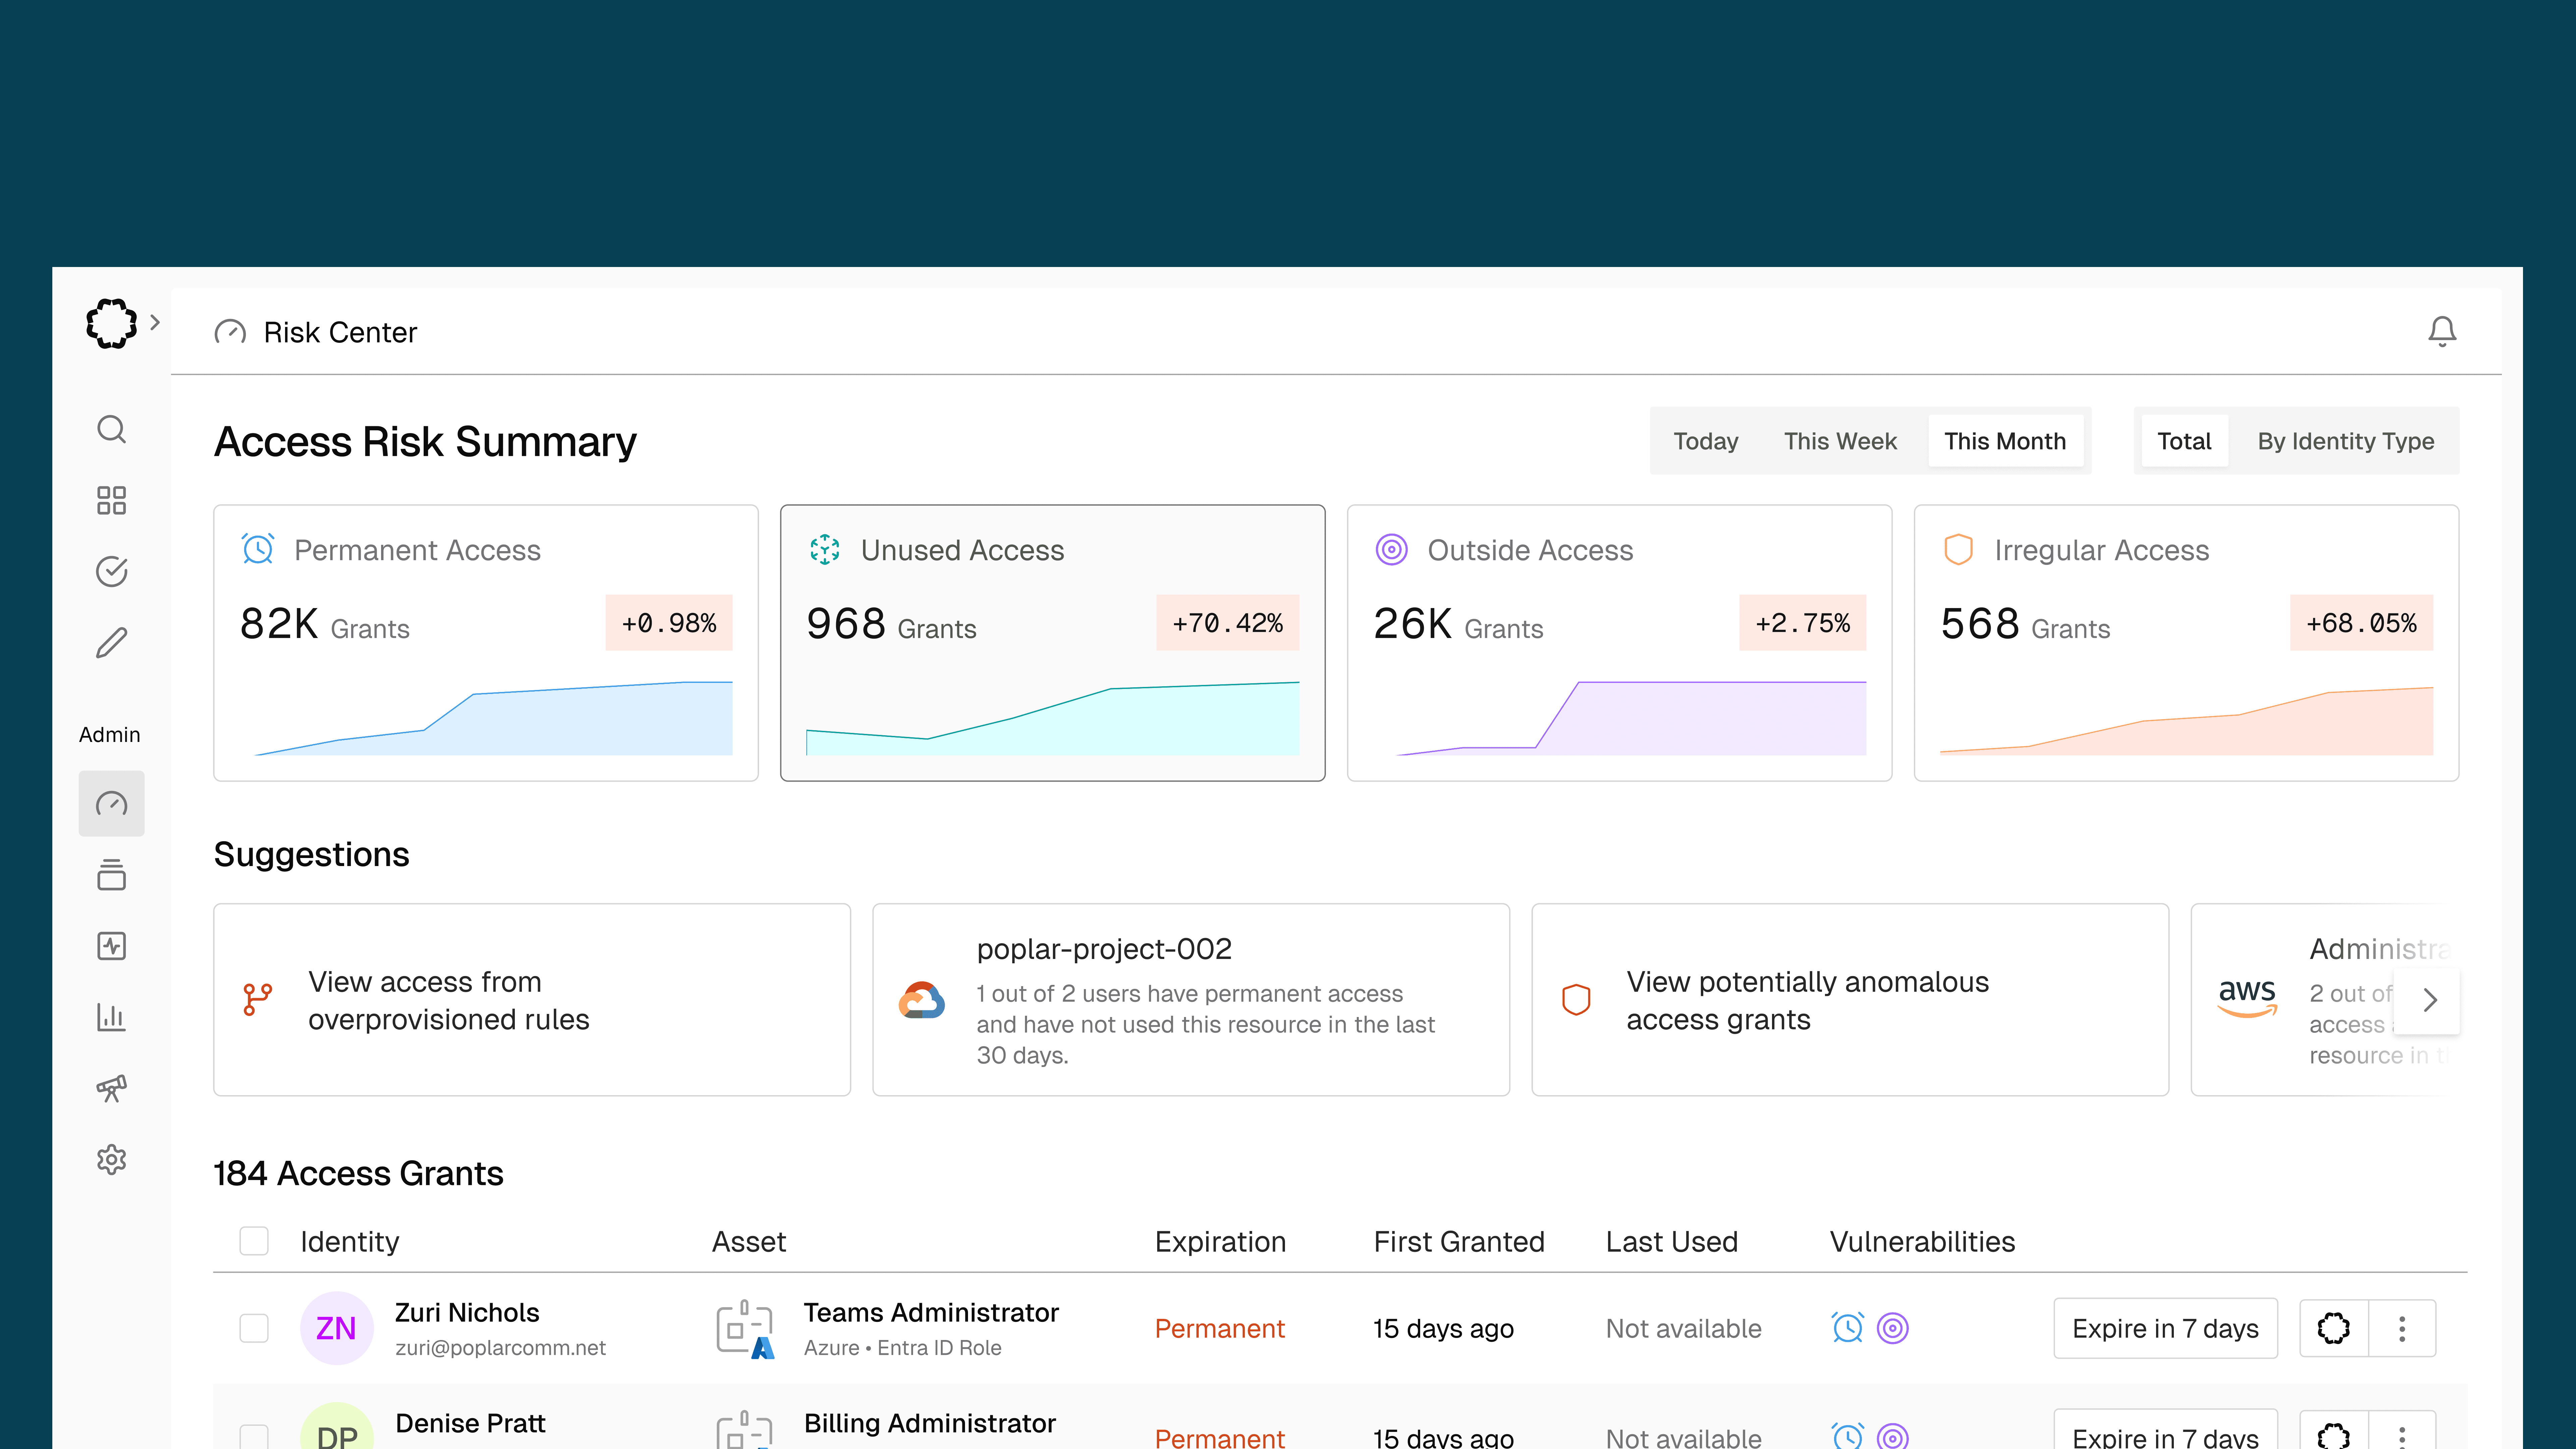Check the box for Denise Pratt

tap(254, 1437)
